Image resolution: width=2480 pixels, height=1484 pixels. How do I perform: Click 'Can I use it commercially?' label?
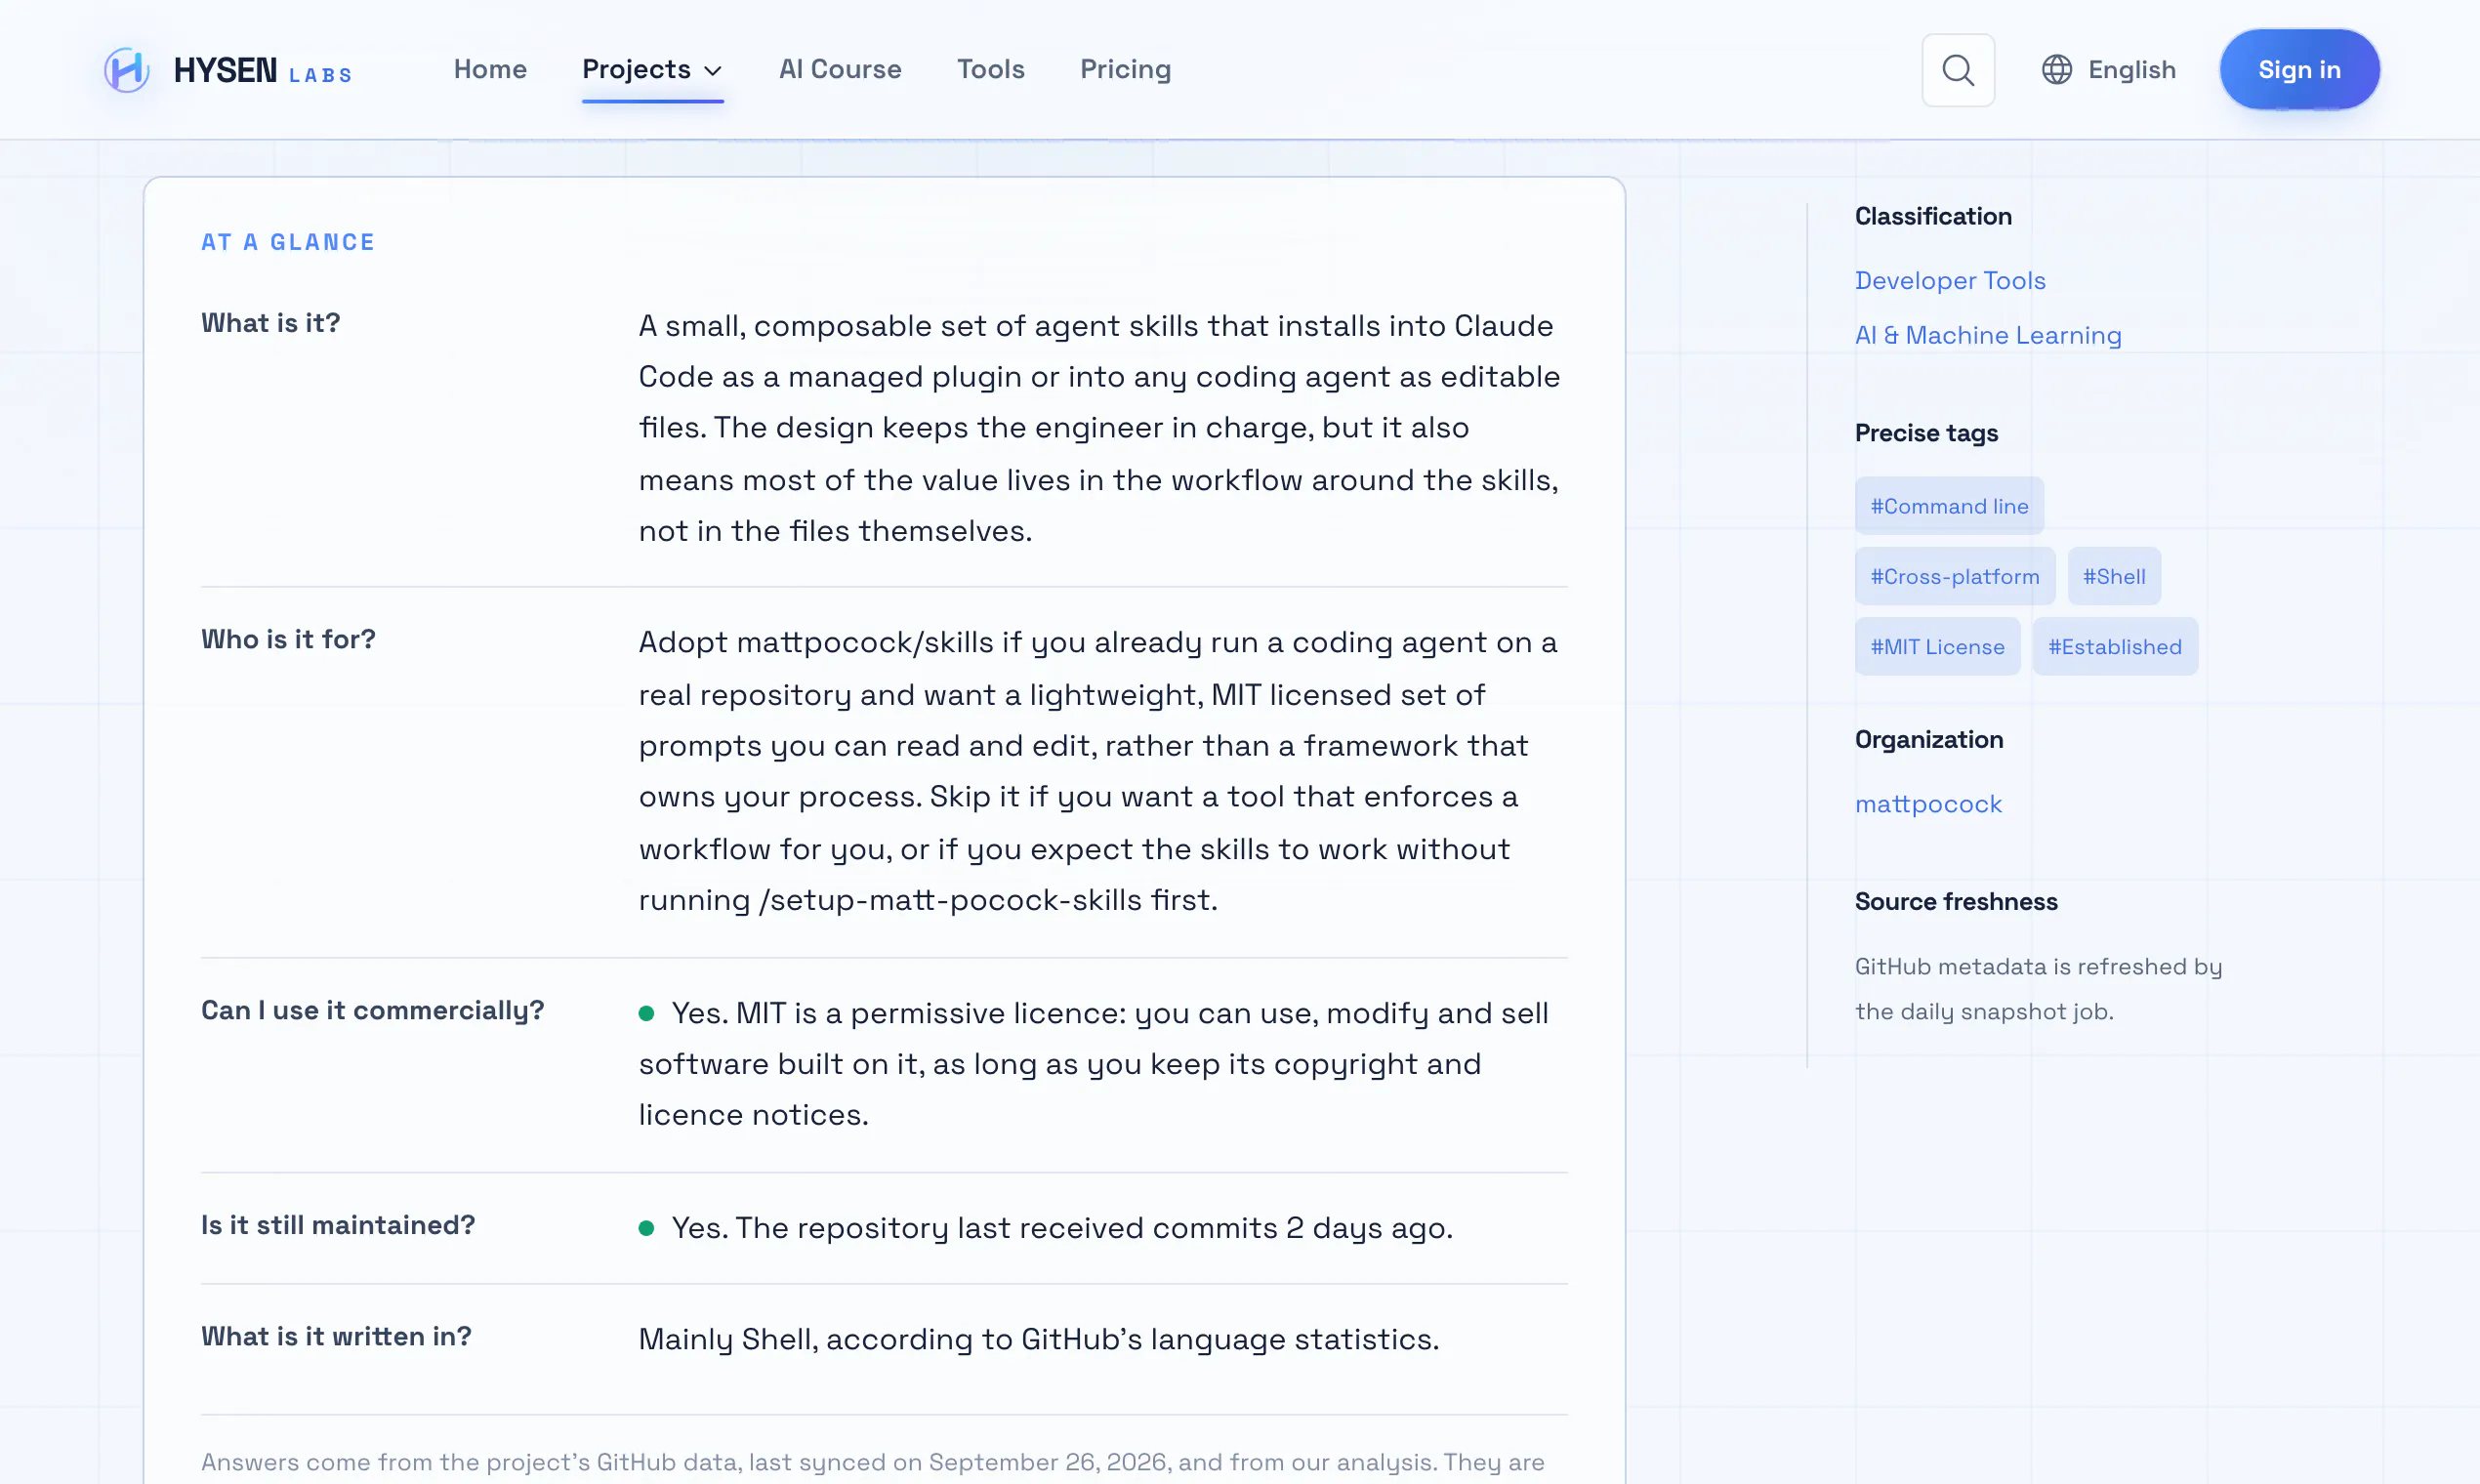372,1010
